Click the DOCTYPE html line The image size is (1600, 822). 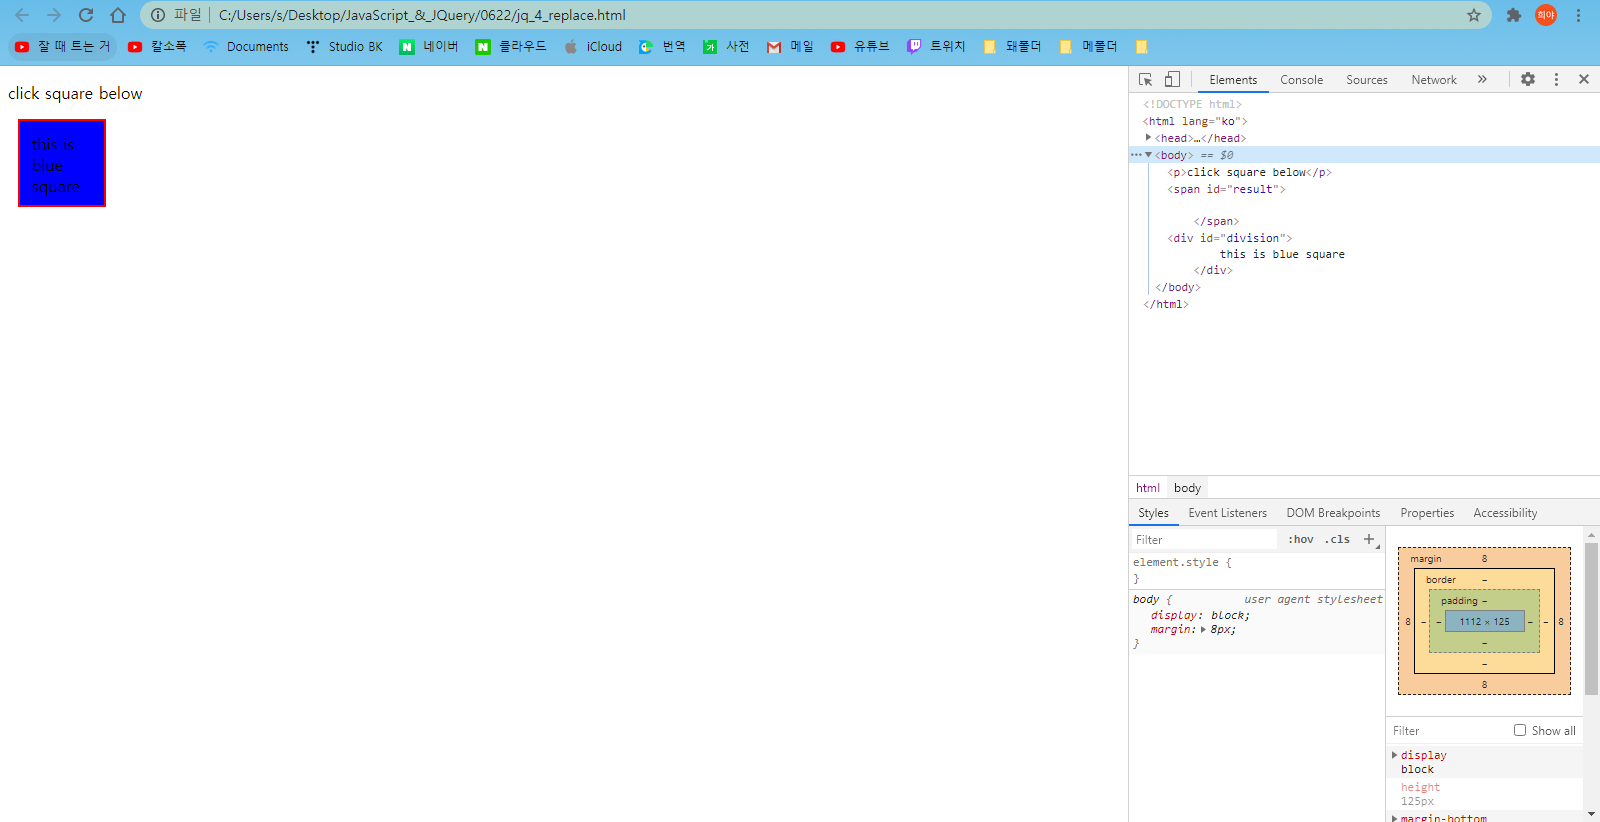click(x=1192, y=104)
